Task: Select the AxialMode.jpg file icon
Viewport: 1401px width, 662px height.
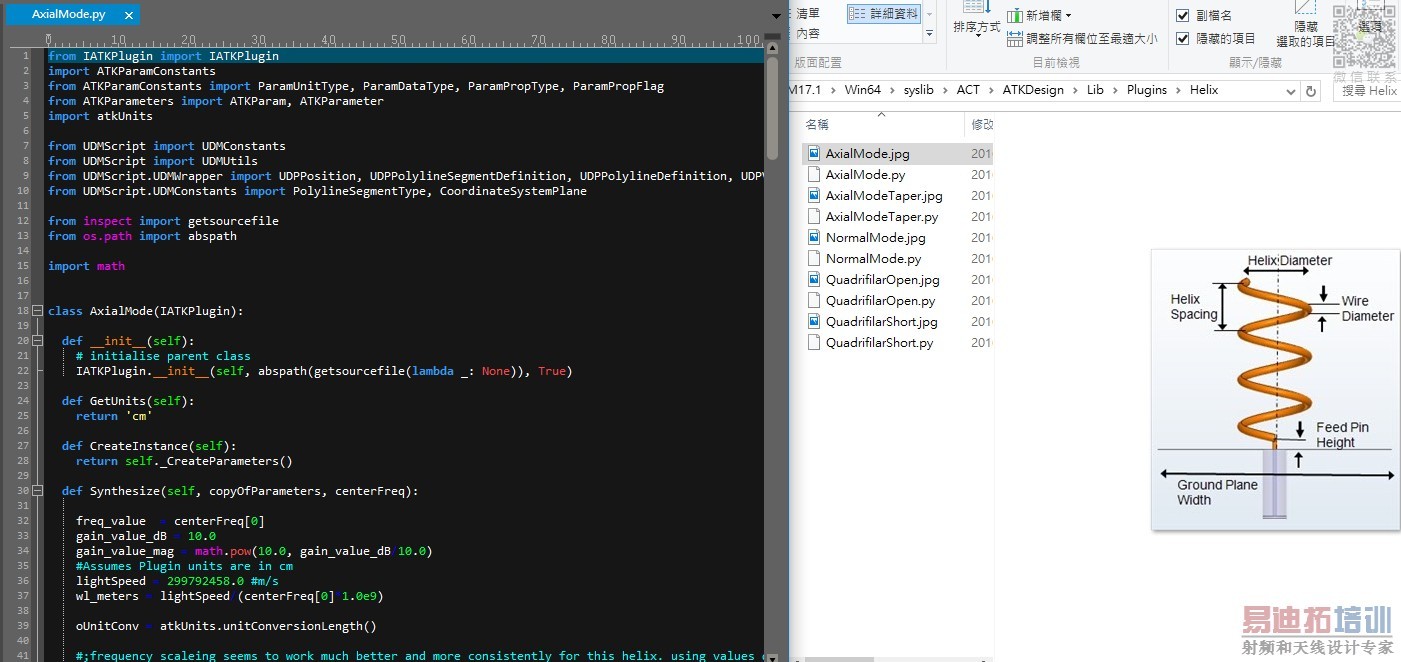Action: [x=814, y=154]
